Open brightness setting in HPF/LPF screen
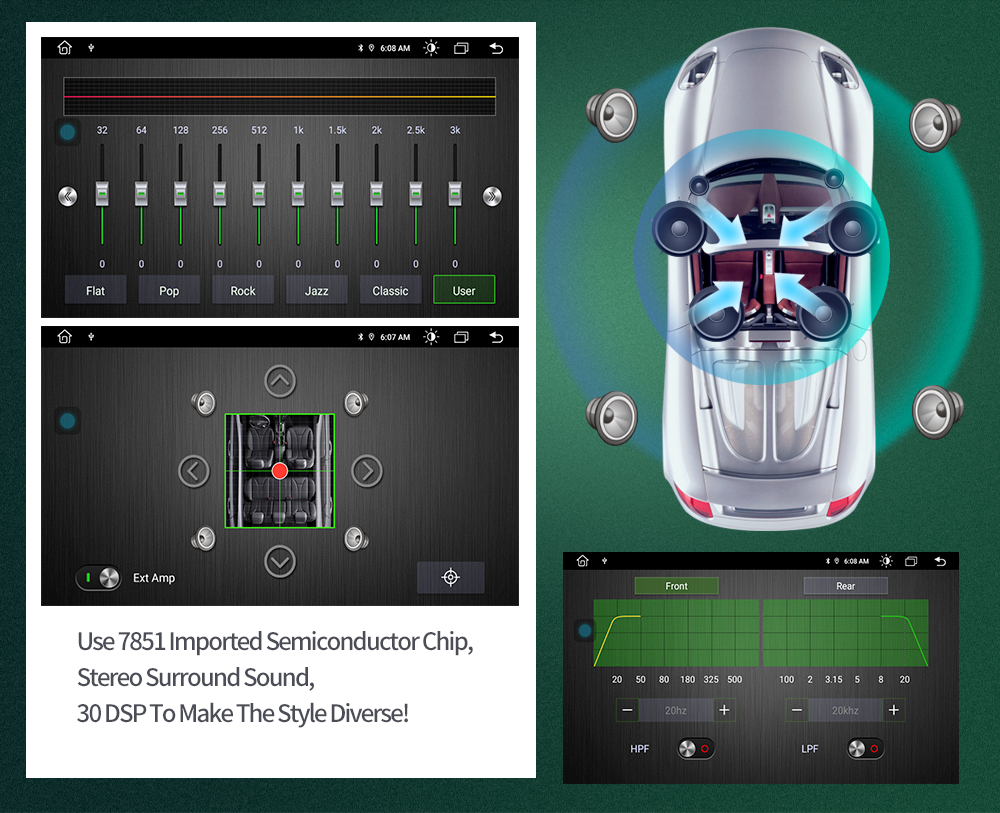 point(886,560)
